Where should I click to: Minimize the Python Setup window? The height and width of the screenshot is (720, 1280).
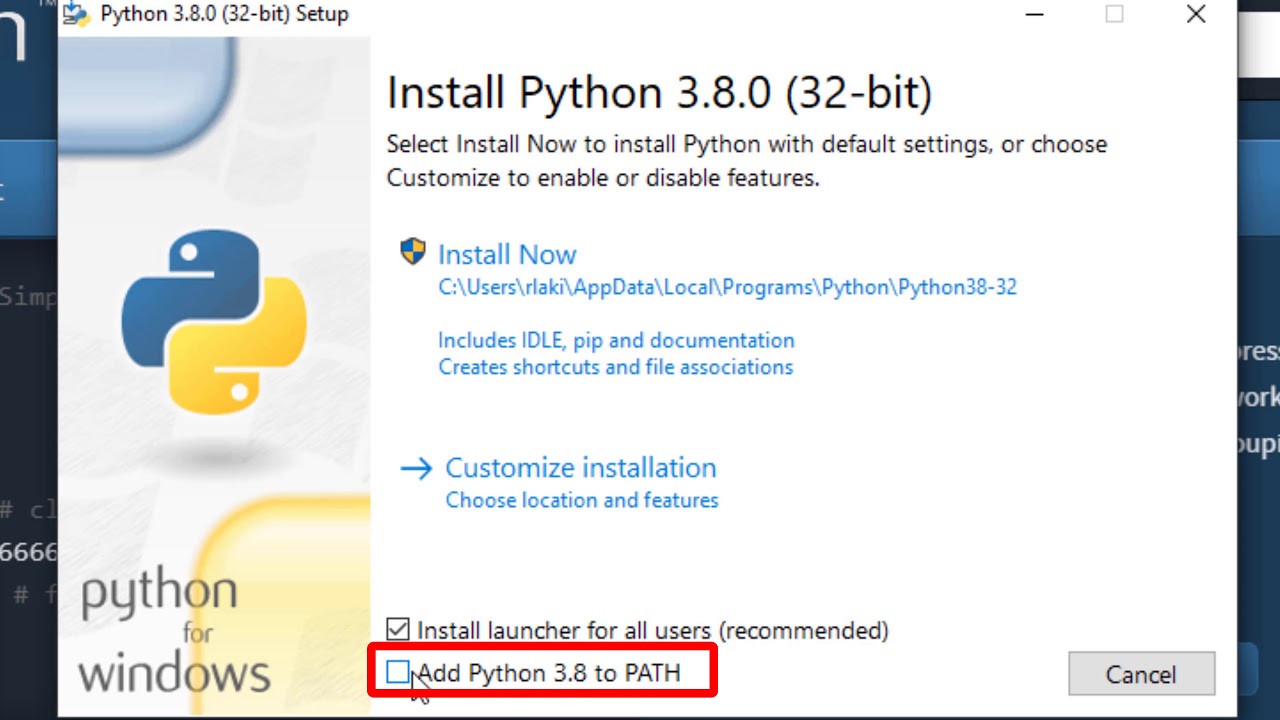1035,14
